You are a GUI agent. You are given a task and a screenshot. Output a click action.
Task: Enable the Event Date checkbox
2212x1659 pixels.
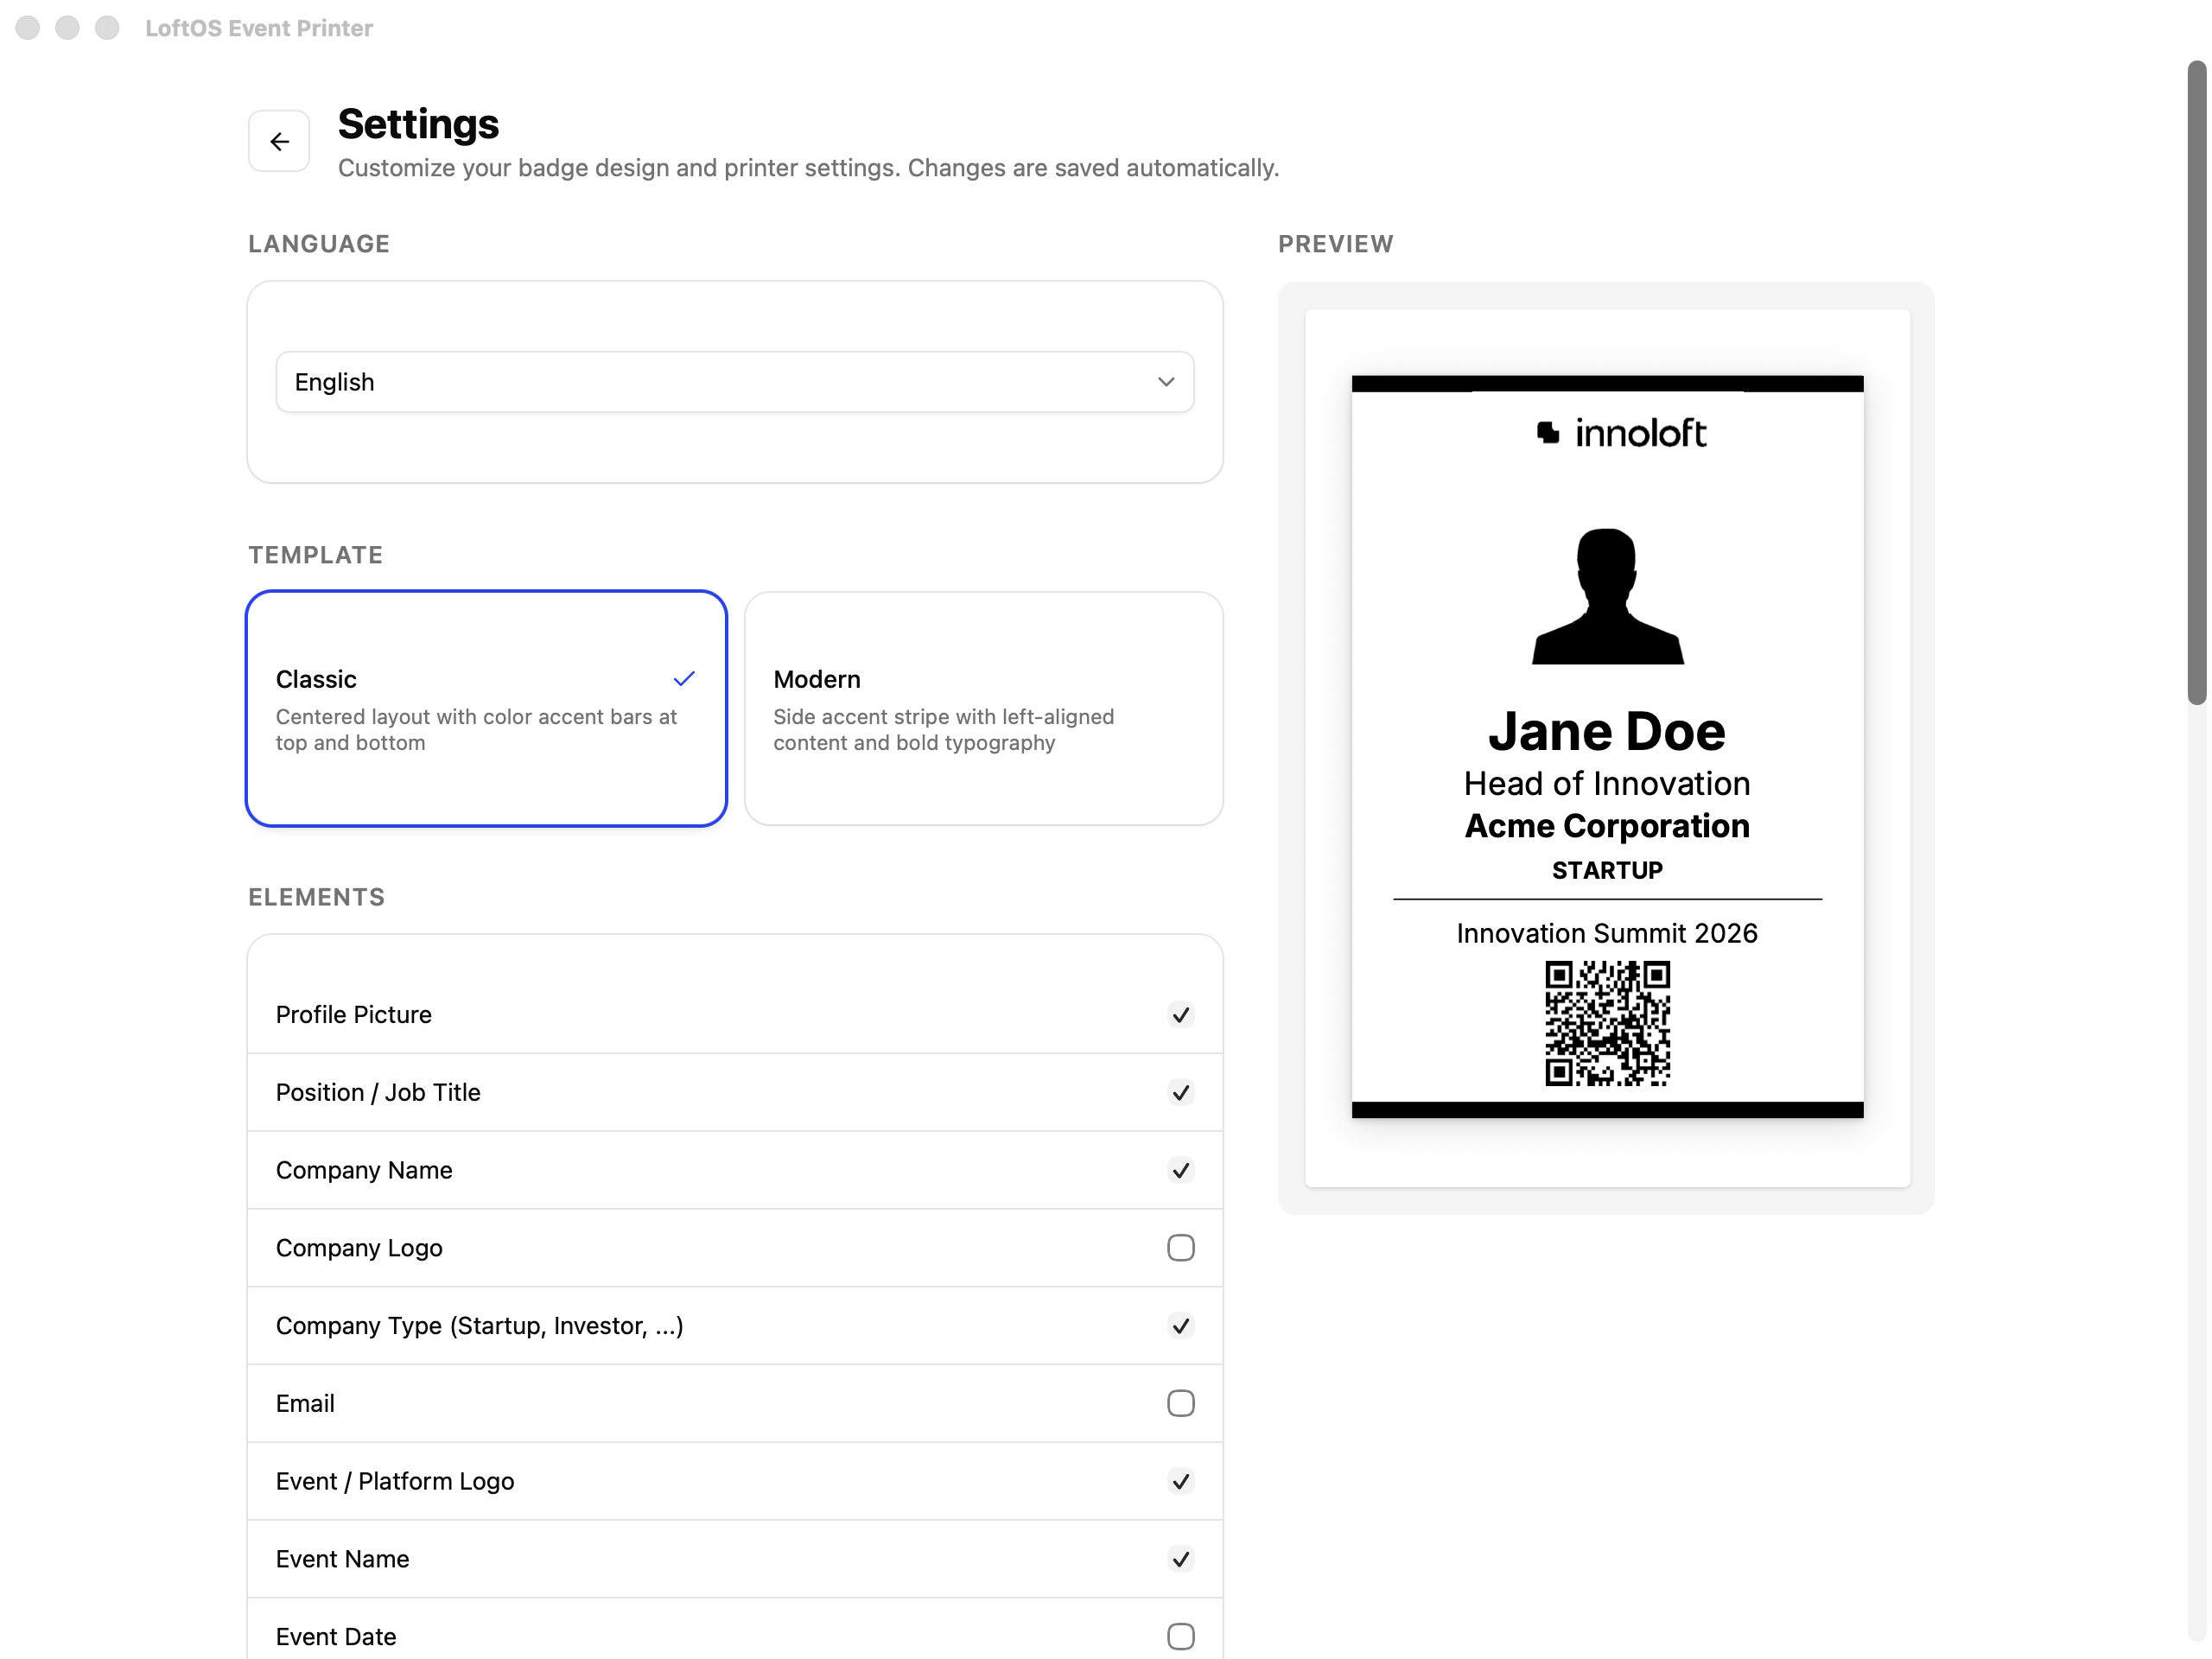pos(1181,1637)
